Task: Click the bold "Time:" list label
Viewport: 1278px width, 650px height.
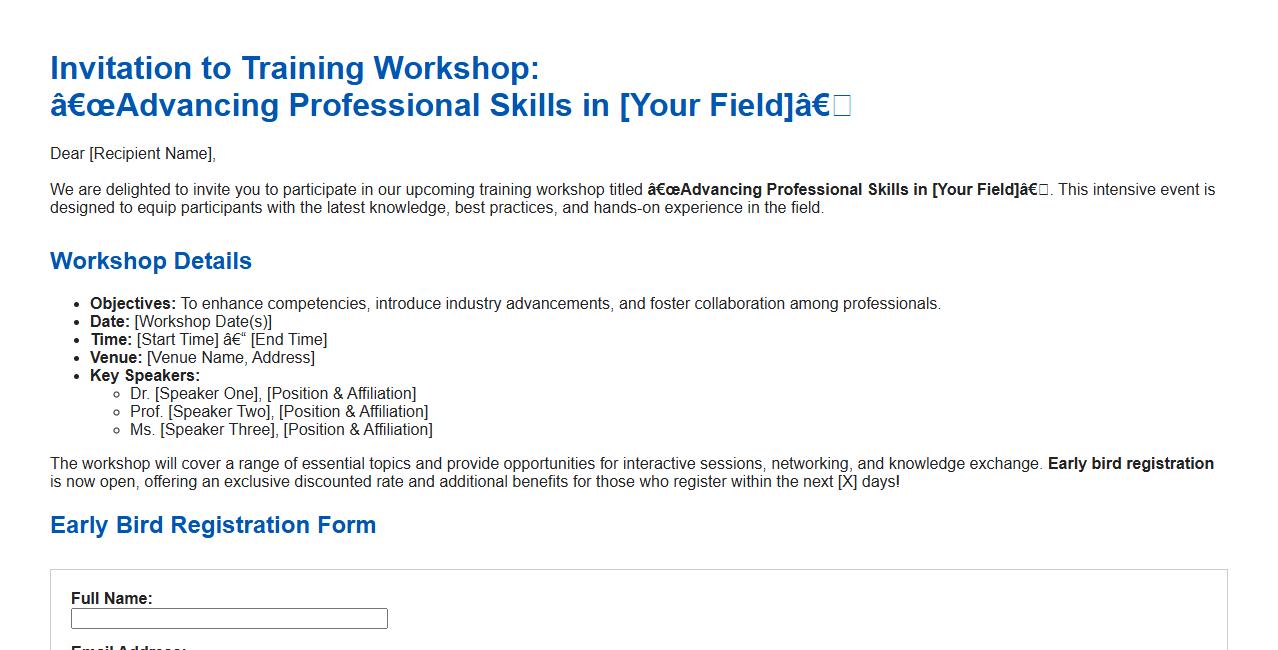Action: (111, 340)
